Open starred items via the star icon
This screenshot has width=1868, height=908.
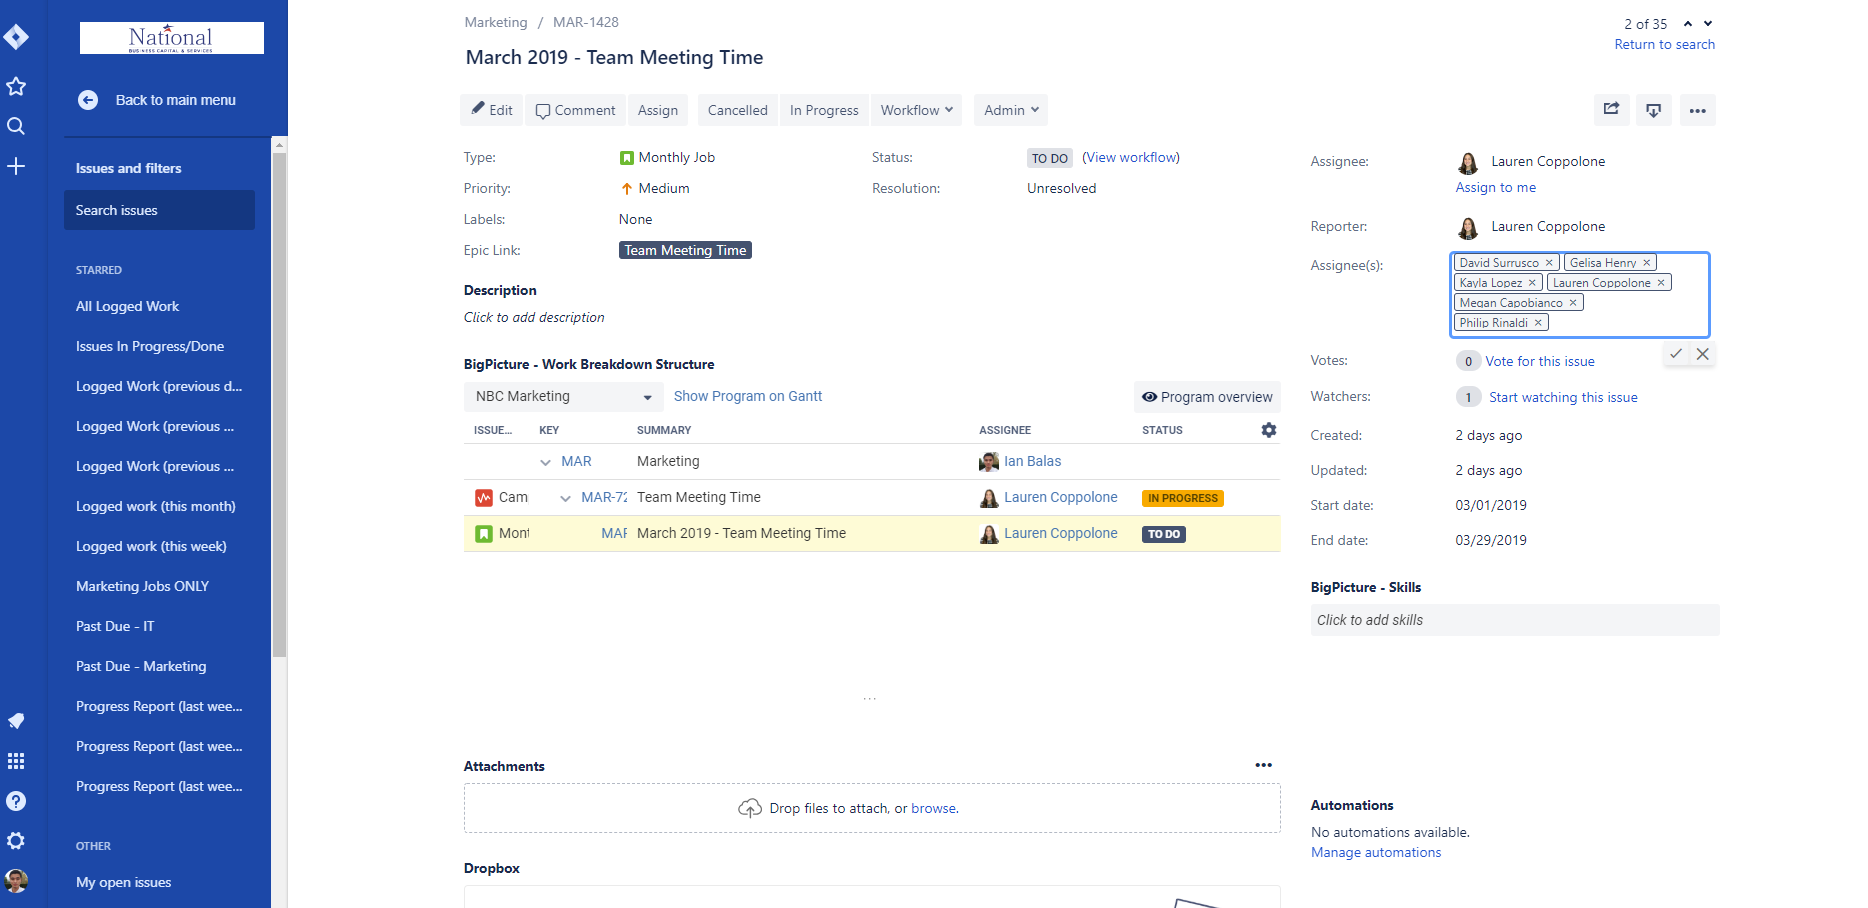pyautogui.click(x=16, y=86)
